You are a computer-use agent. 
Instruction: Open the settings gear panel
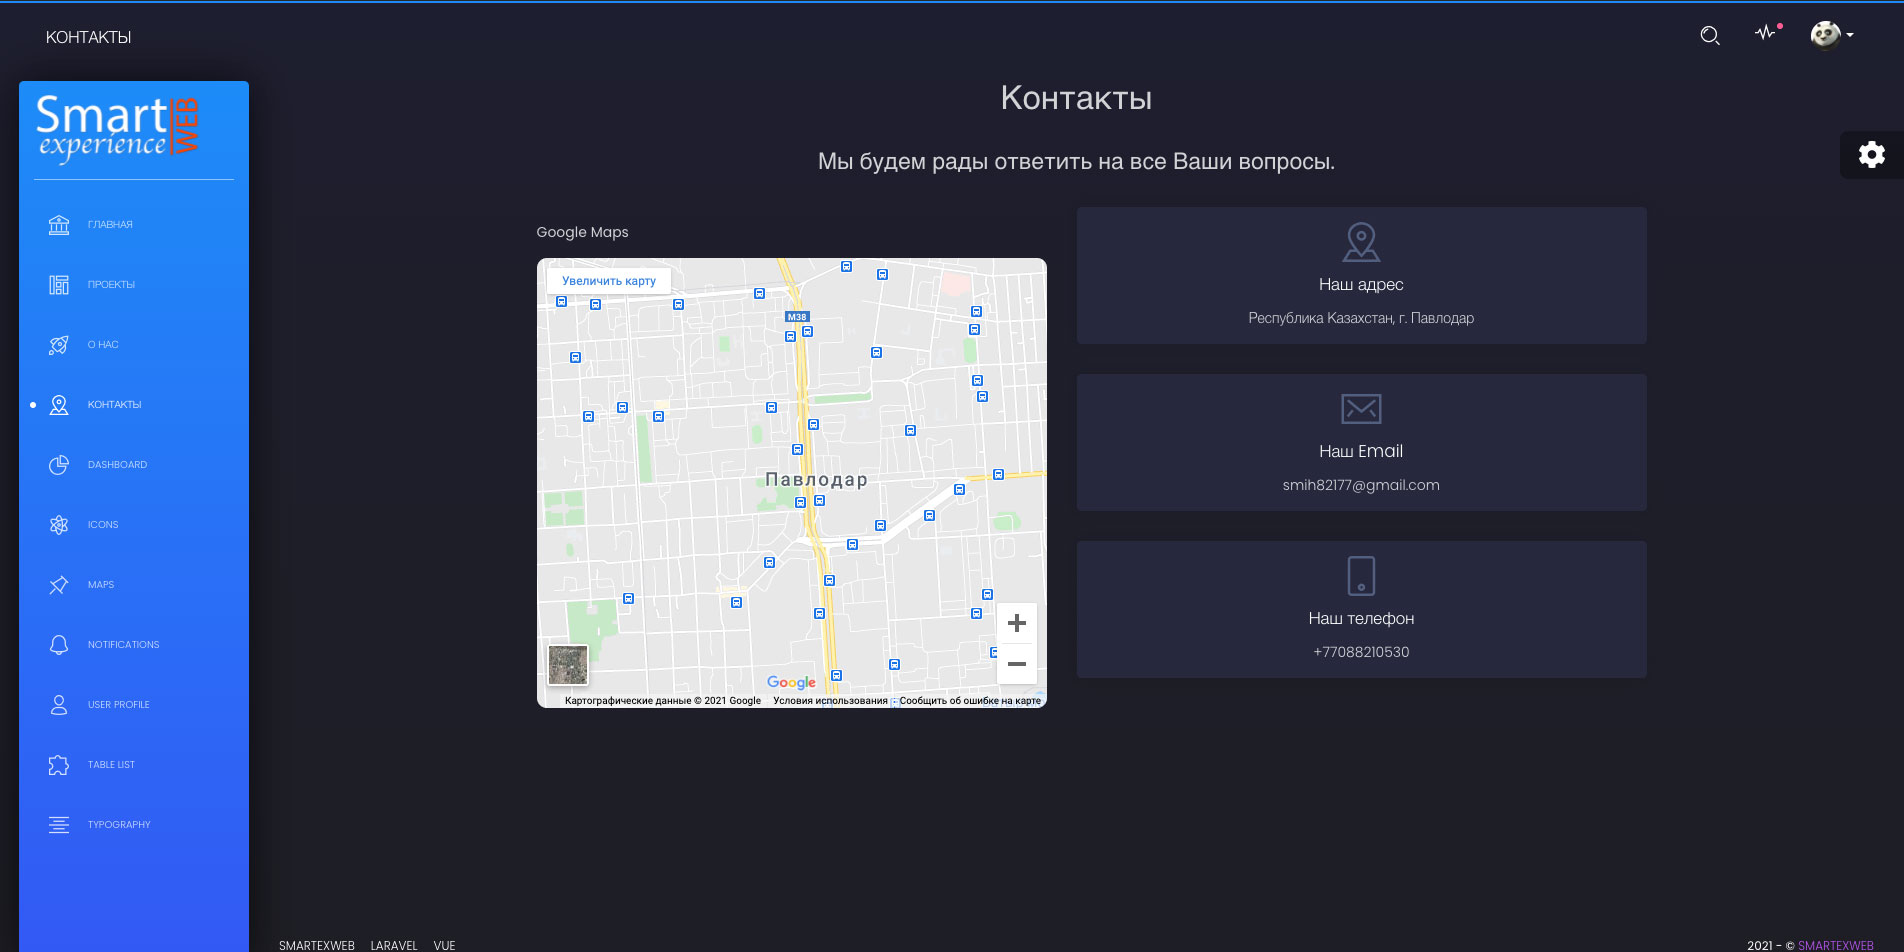click(1871, 155)
